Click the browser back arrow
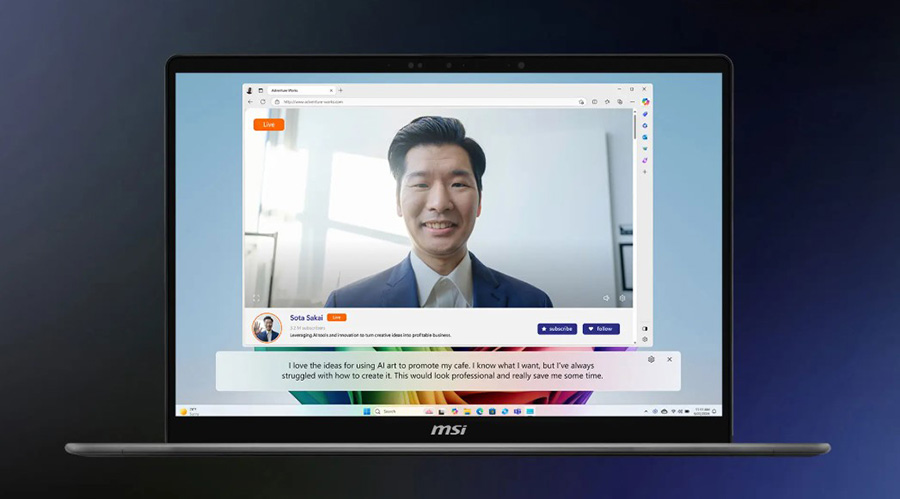The height and width of the screenshot is (499, 900). click(x=250, y=101)
